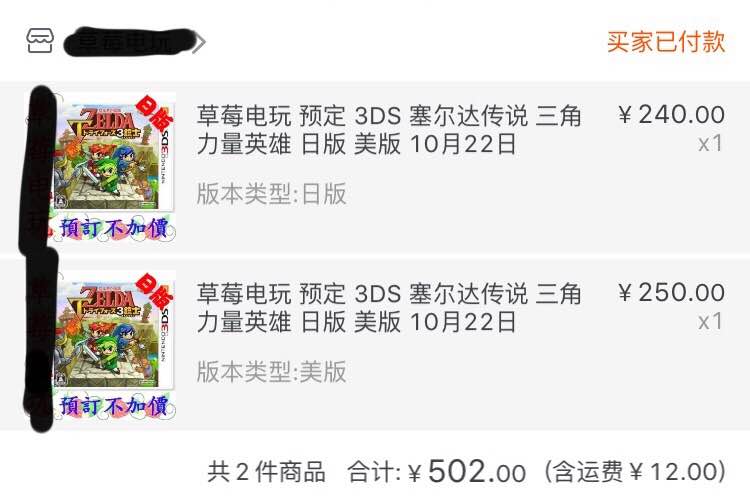The image size is (750, 504).
Task: Tap the 共2件商品 item count text
Action: coord(266,472)
